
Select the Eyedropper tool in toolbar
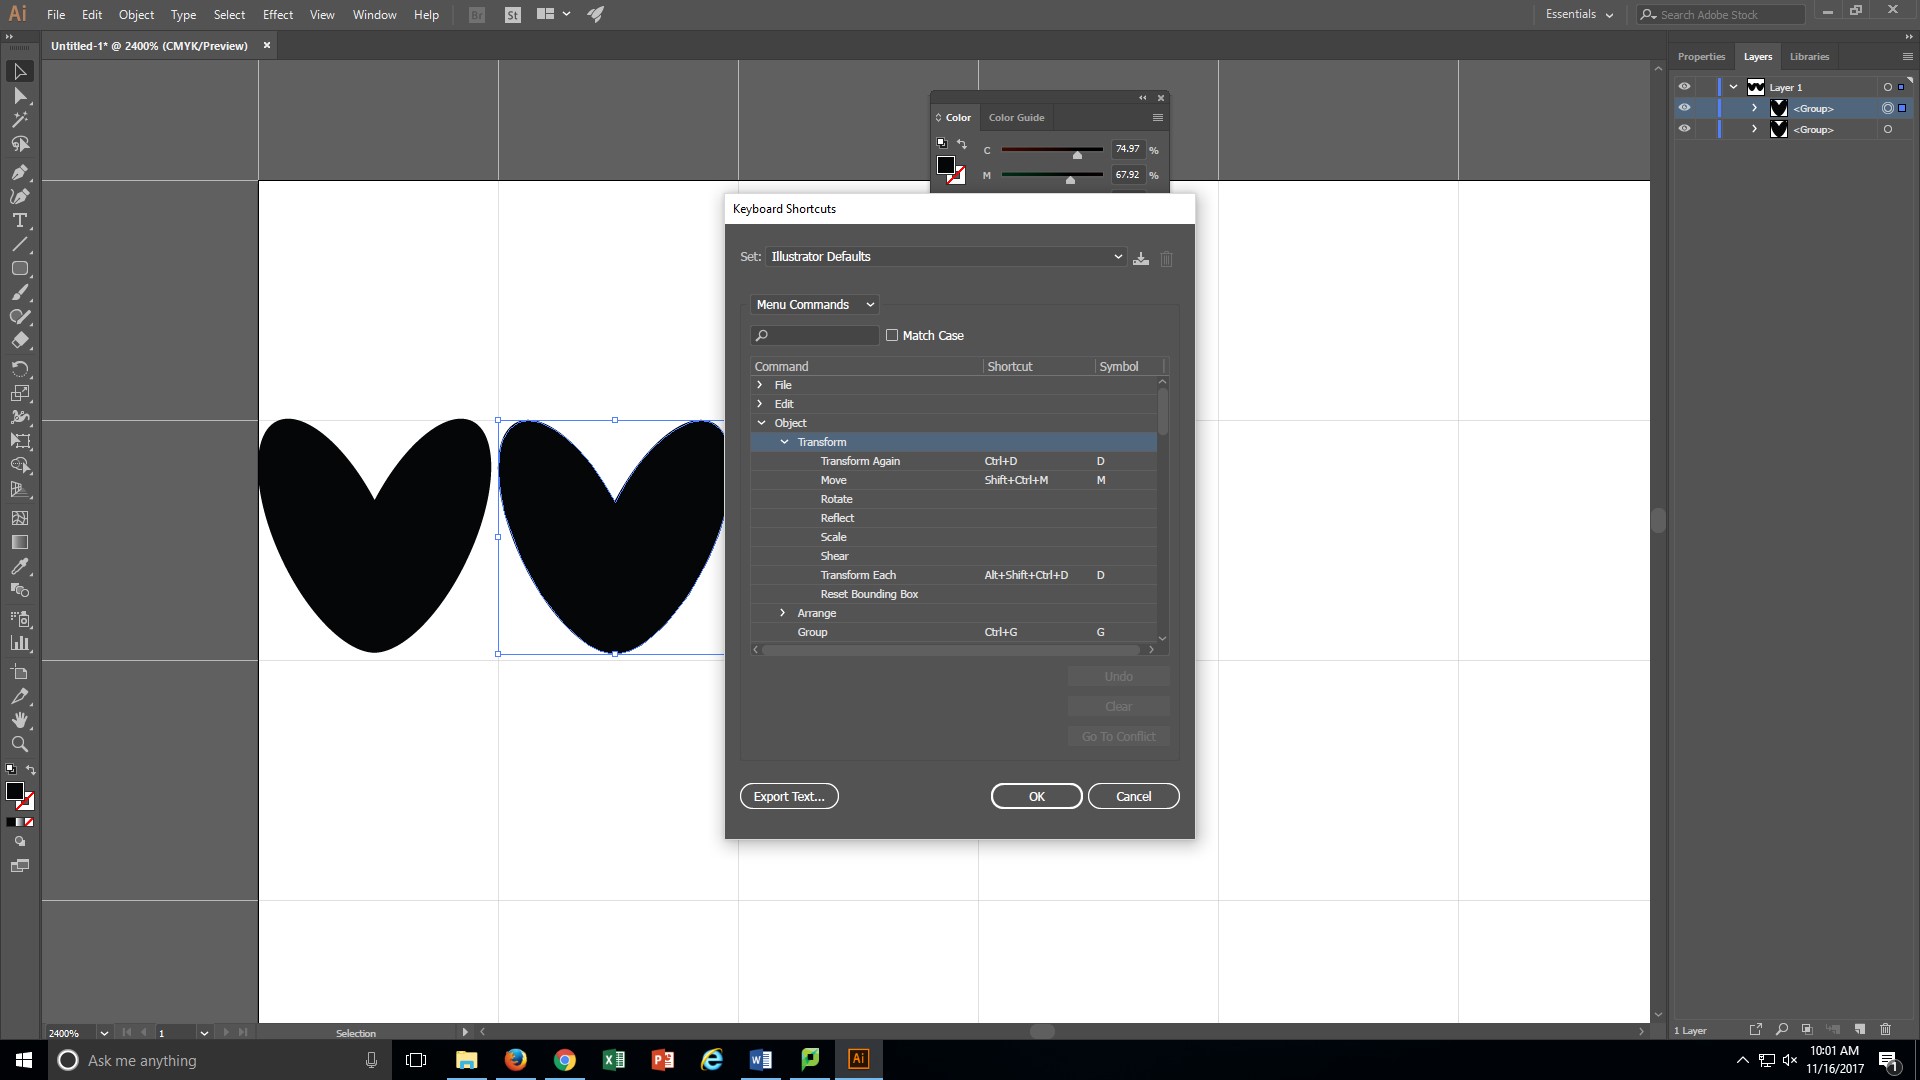point(20,566)
